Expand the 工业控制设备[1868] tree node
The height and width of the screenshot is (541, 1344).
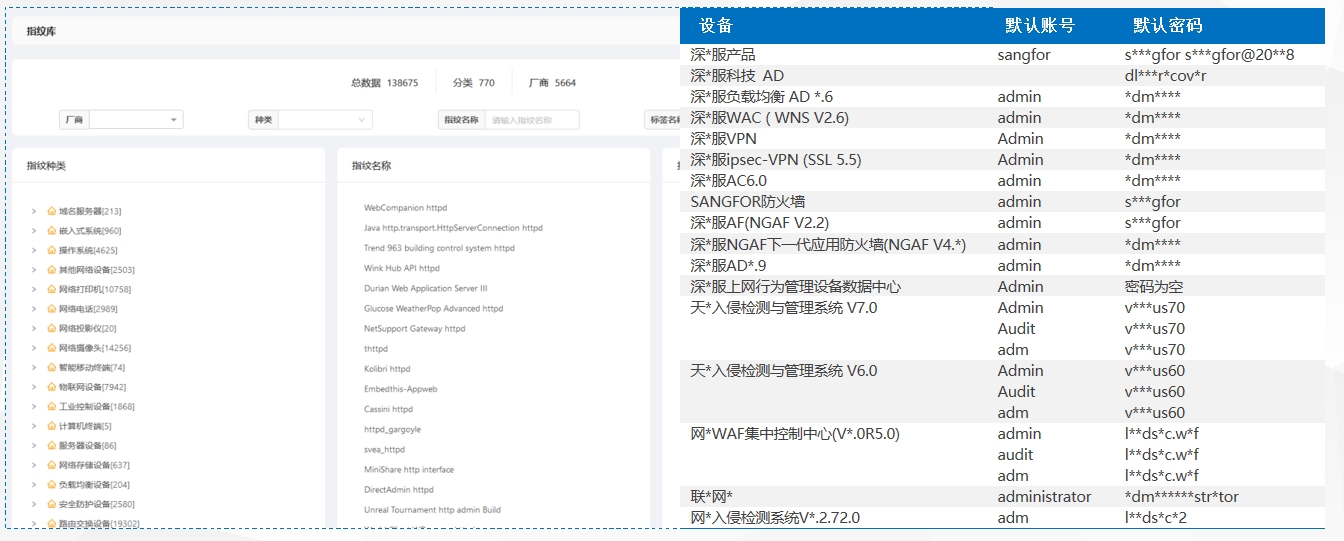coord(34,406)
